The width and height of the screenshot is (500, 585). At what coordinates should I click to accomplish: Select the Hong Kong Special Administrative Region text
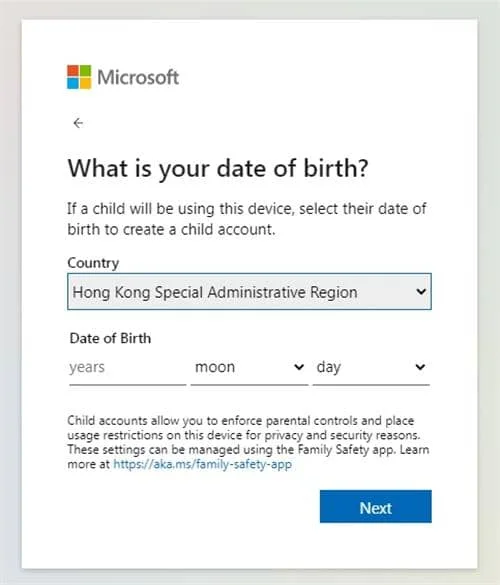[x=215, y=292]
